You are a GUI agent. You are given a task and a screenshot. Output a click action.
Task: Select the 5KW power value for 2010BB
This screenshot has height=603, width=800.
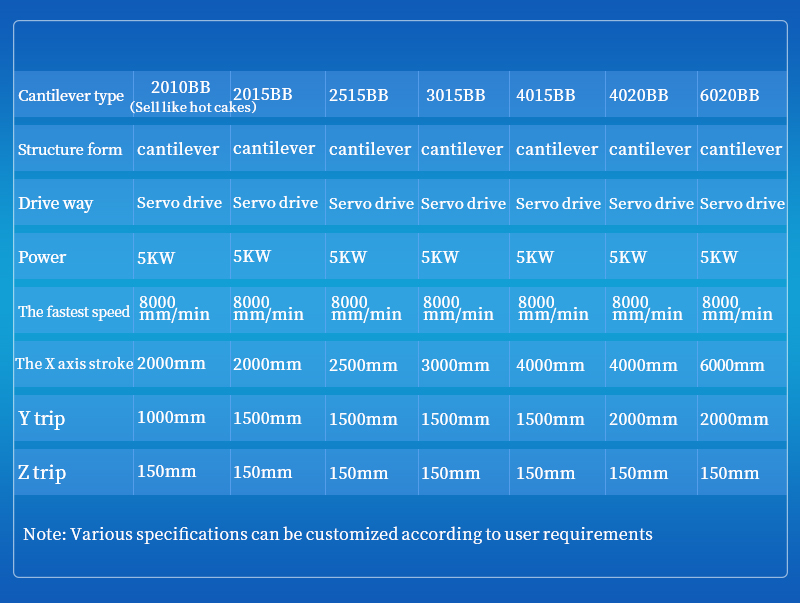coord(156,258)
